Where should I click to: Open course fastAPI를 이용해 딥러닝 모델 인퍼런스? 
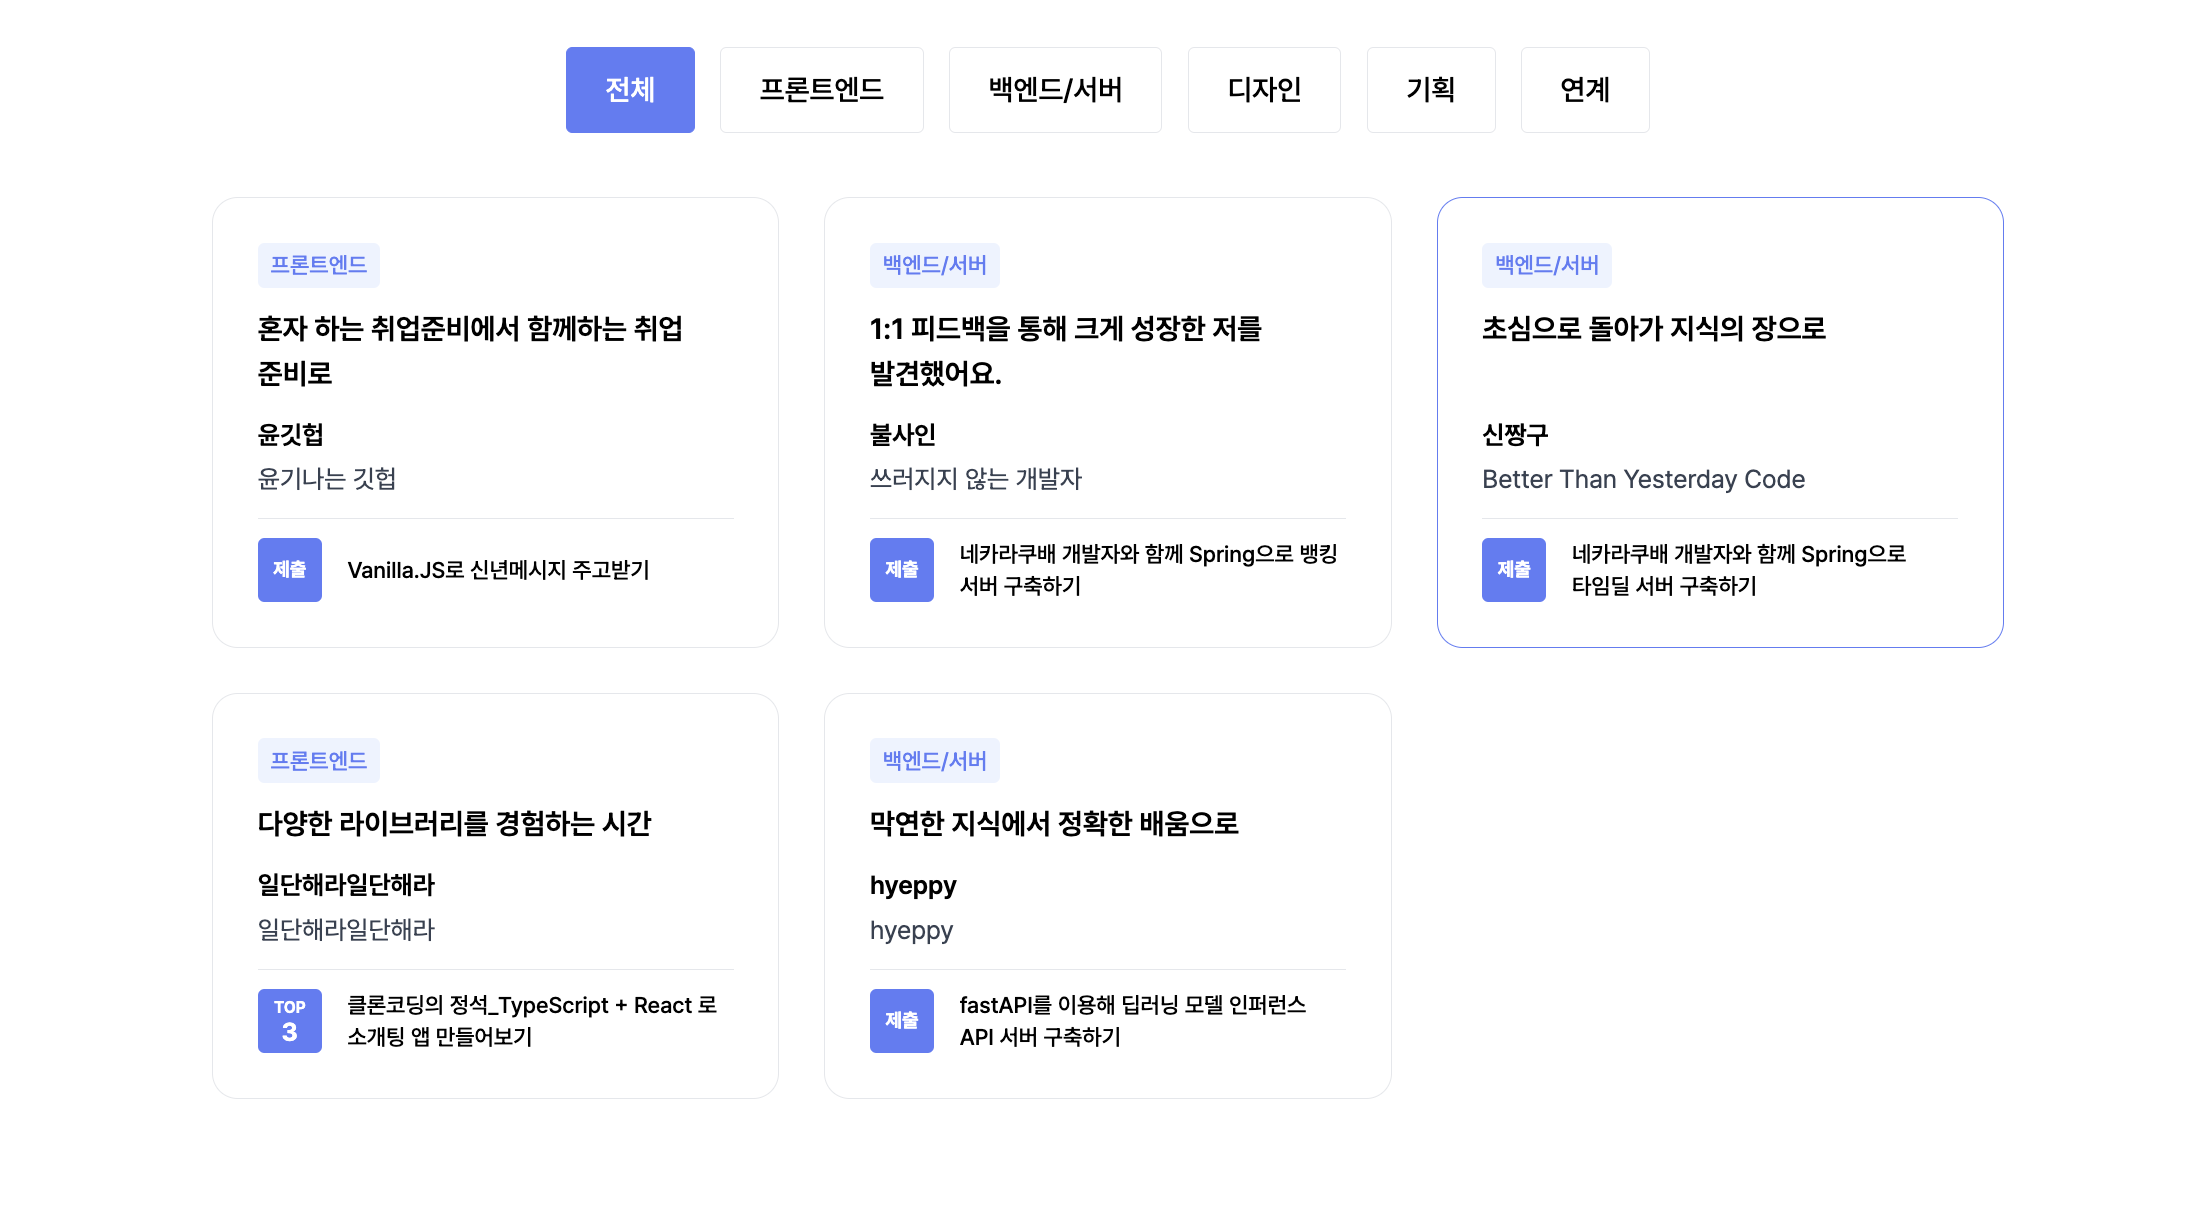(1133, 1021)
